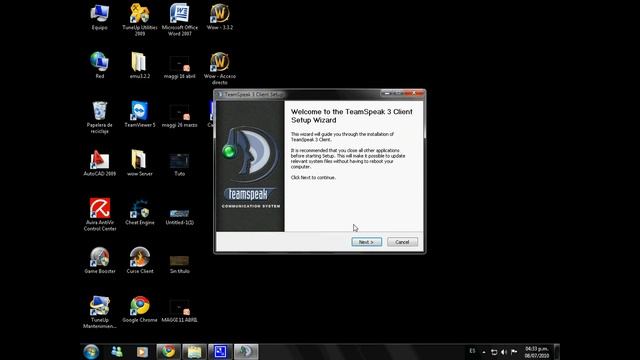Open the volume control tray icon
The width and height of the screenshot is (640, 360).
pos(504,352)
